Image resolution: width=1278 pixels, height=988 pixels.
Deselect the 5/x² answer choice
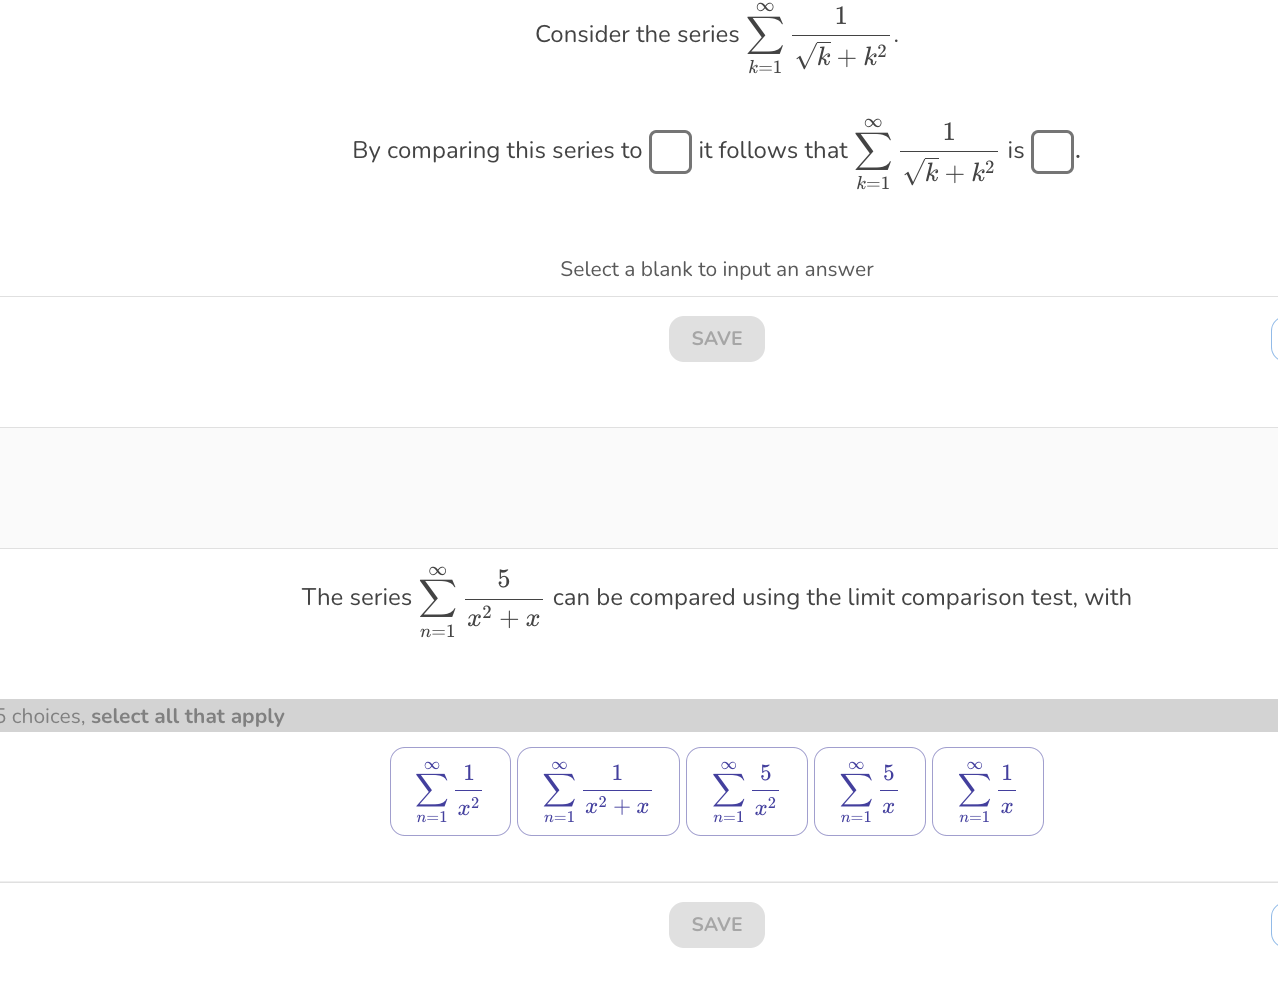coord(747,791)
